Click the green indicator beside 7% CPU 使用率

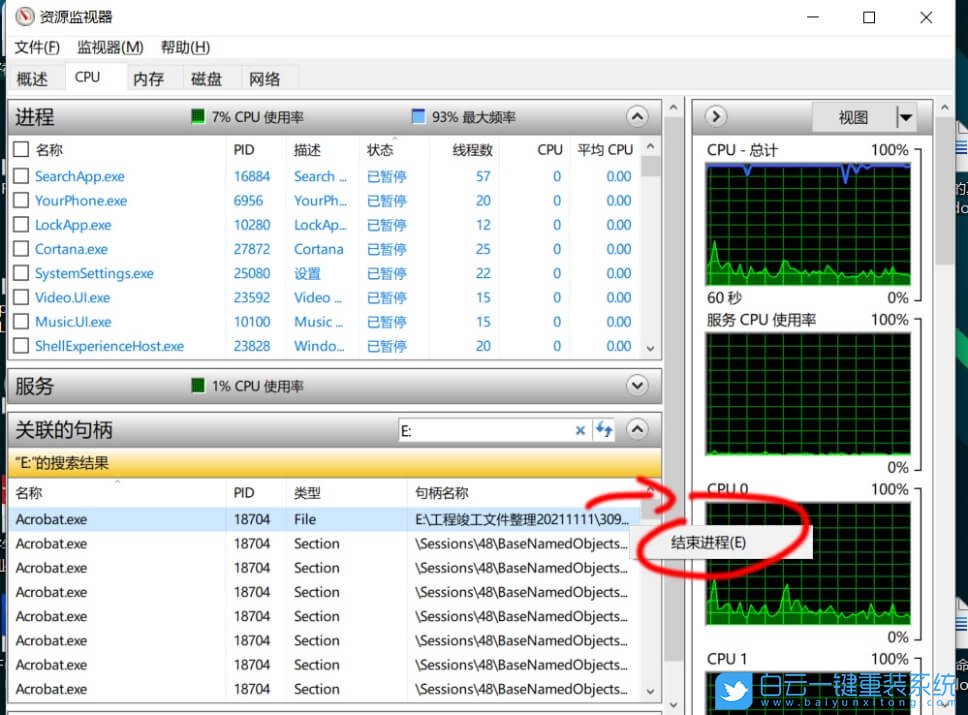click(x=197, y=117)
